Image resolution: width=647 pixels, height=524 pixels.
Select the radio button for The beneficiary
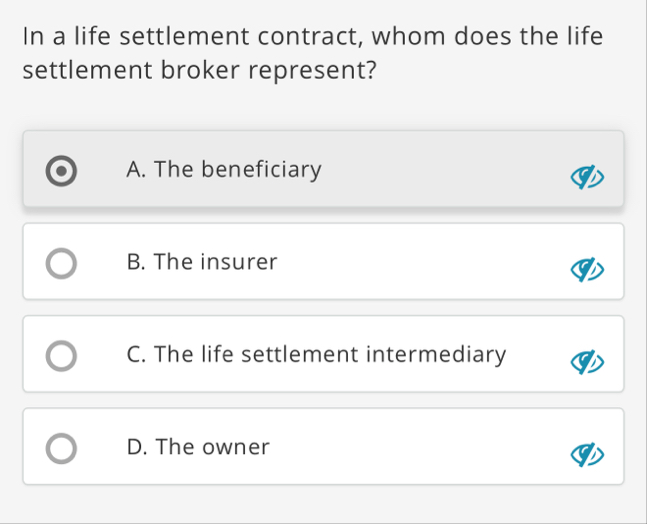[61, 171]
